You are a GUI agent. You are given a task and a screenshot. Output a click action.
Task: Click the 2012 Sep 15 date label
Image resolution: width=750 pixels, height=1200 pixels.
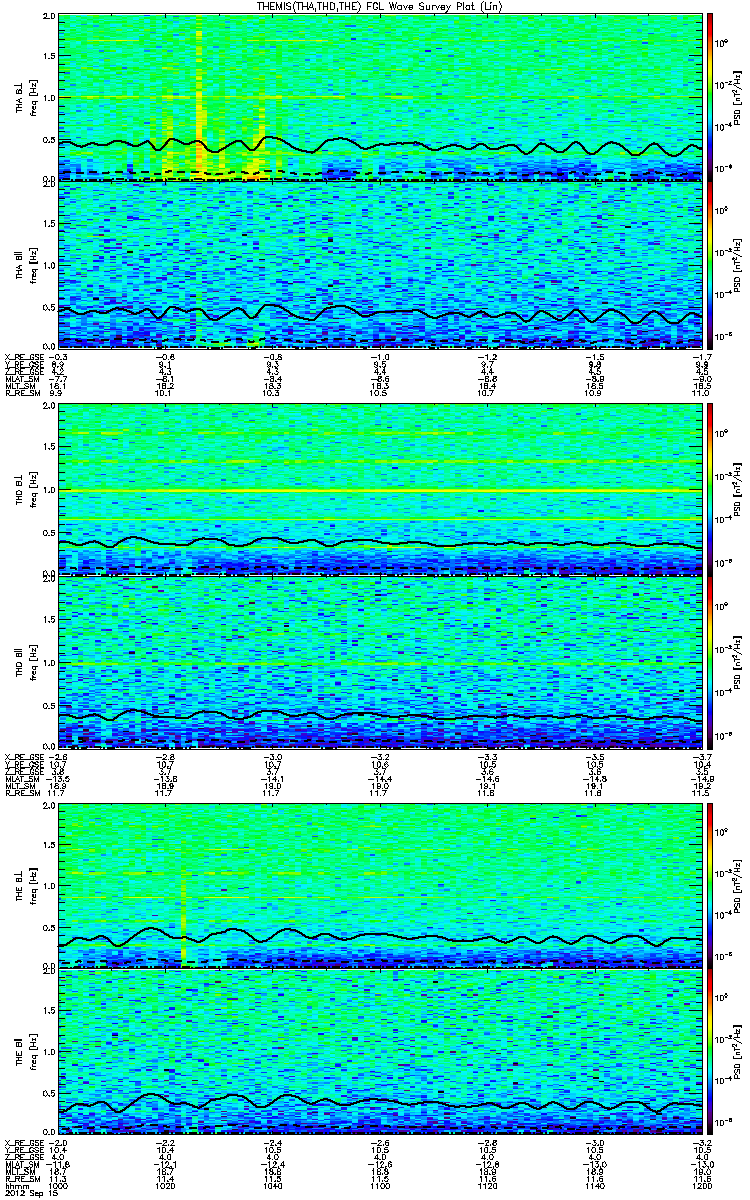tap(27, 1193)
